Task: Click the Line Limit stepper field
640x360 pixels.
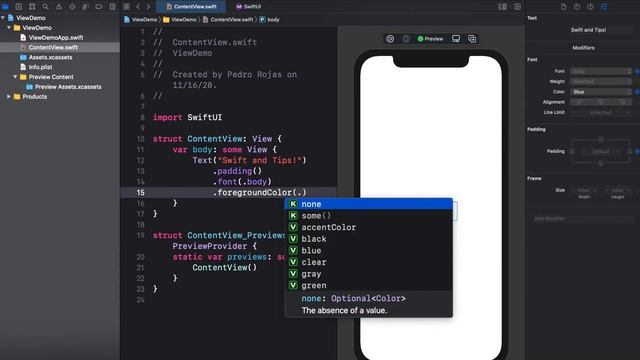Action: point(601,112)
